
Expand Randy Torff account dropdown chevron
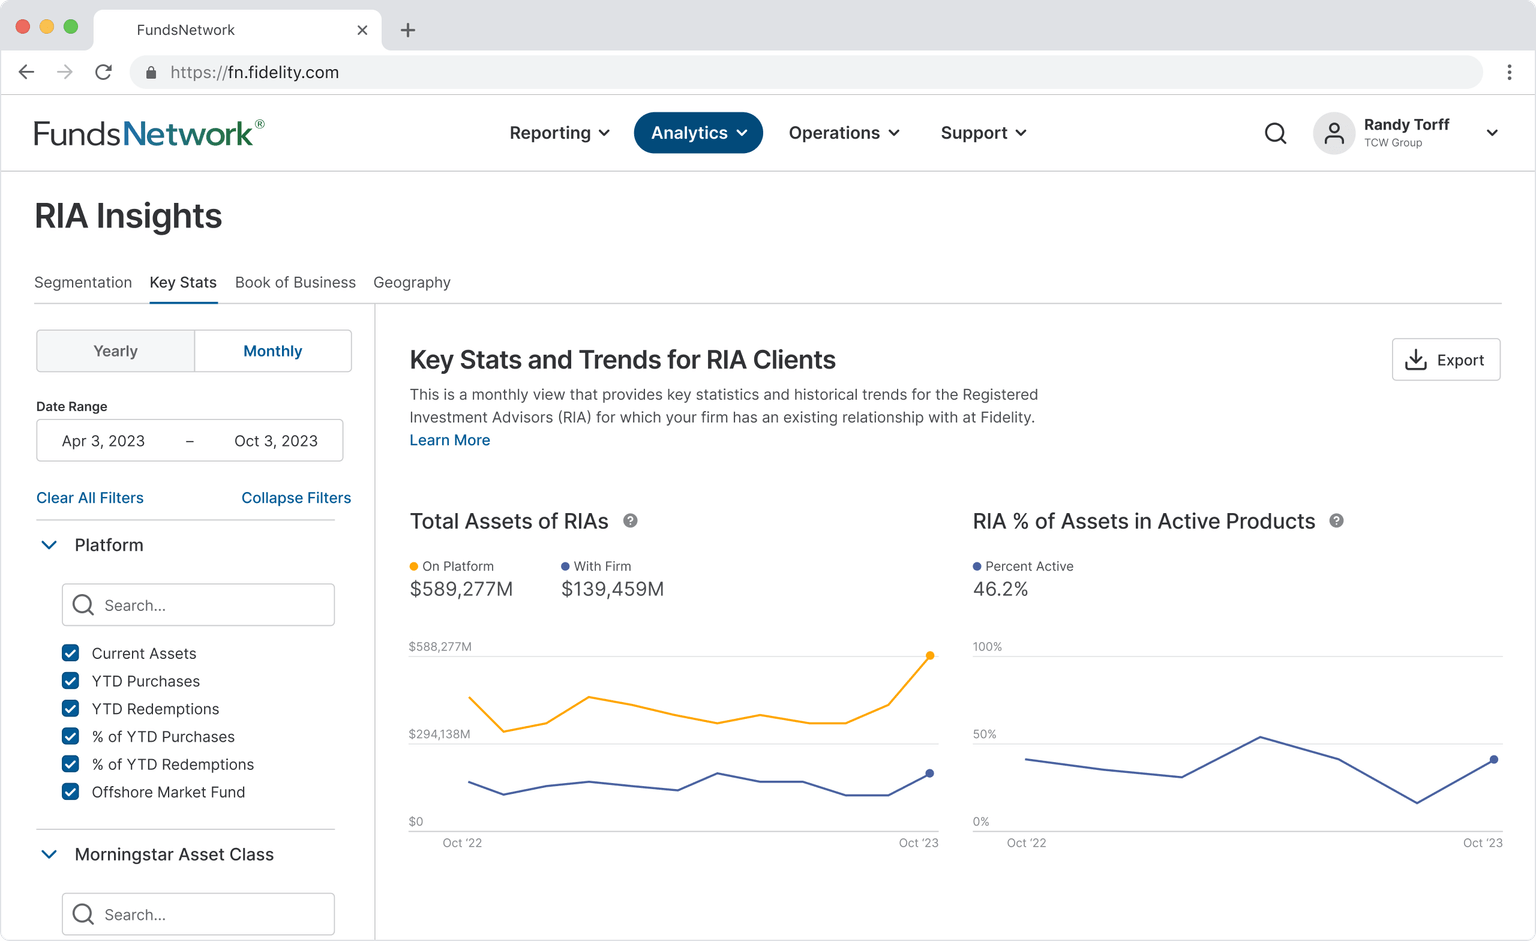pos(1492,133)
